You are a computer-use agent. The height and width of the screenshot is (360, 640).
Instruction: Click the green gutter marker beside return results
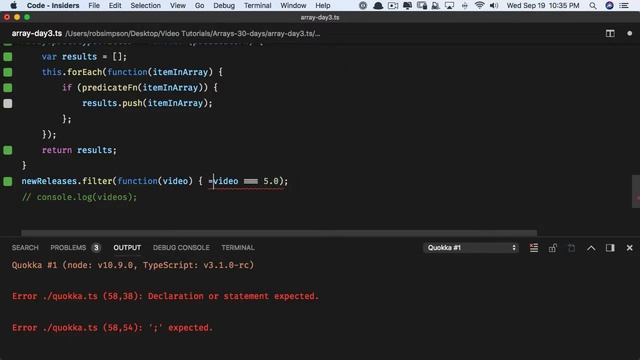[8, 150]
